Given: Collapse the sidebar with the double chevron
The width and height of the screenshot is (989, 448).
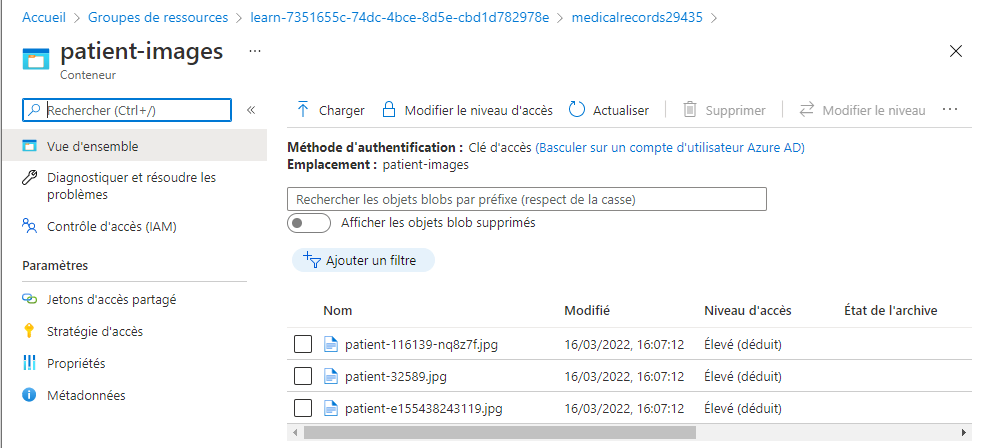Looking at the screenshot, I should click(x=251, y=110).
